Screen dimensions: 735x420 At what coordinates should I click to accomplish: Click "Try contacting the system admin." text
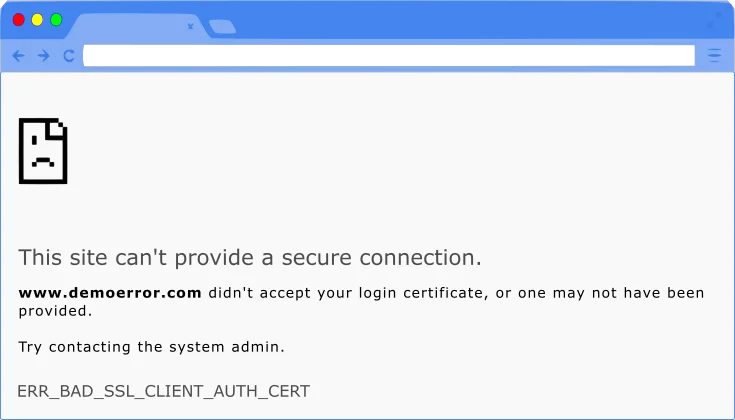tap(152, 347)
